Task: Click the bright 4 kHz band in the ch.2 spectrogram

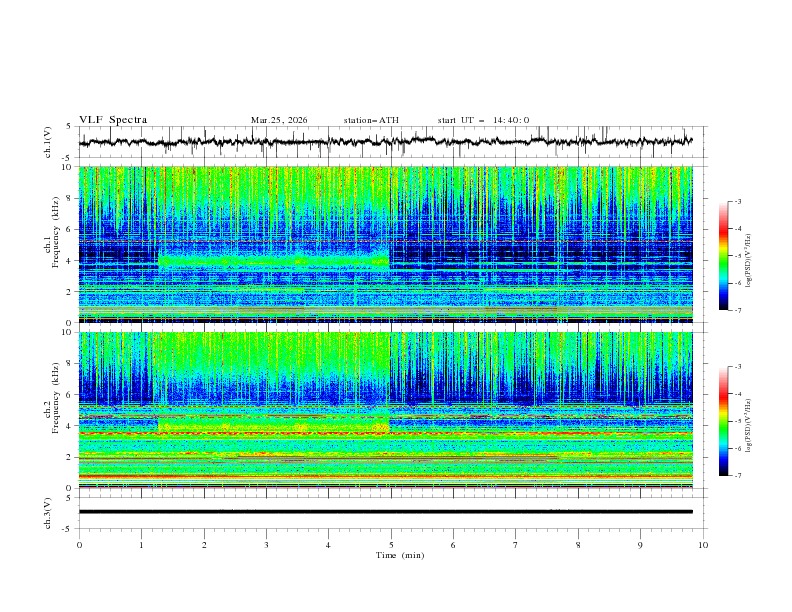Action: [274, 425]
